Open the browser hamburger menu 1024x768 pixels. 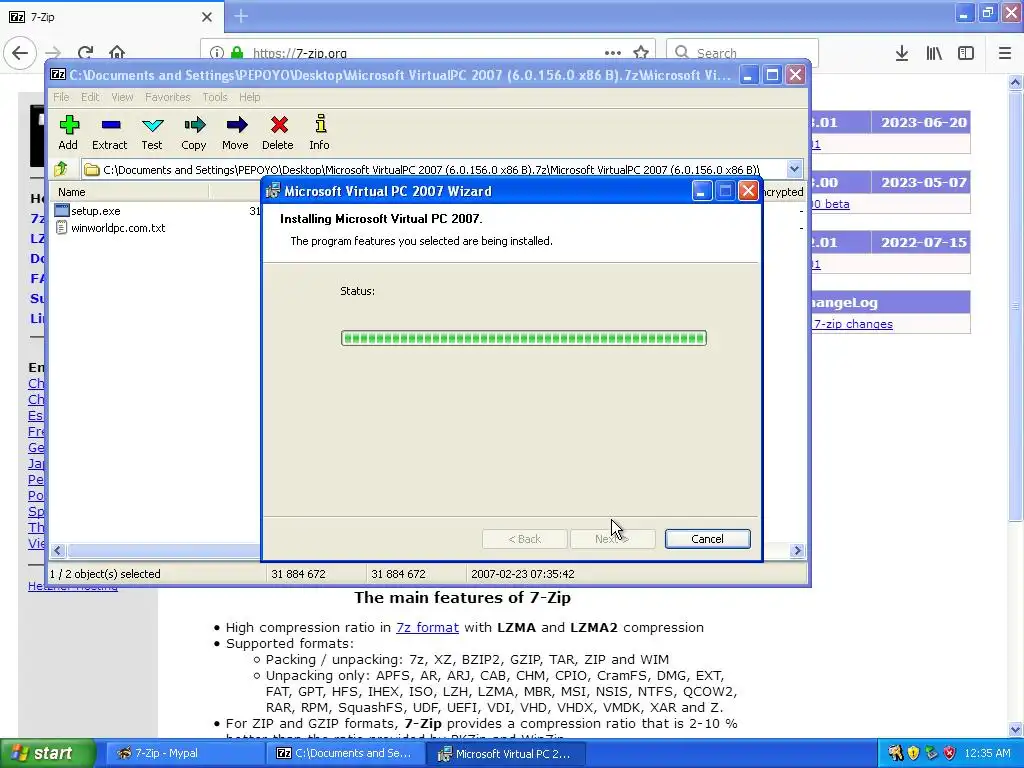point(1005,53)
